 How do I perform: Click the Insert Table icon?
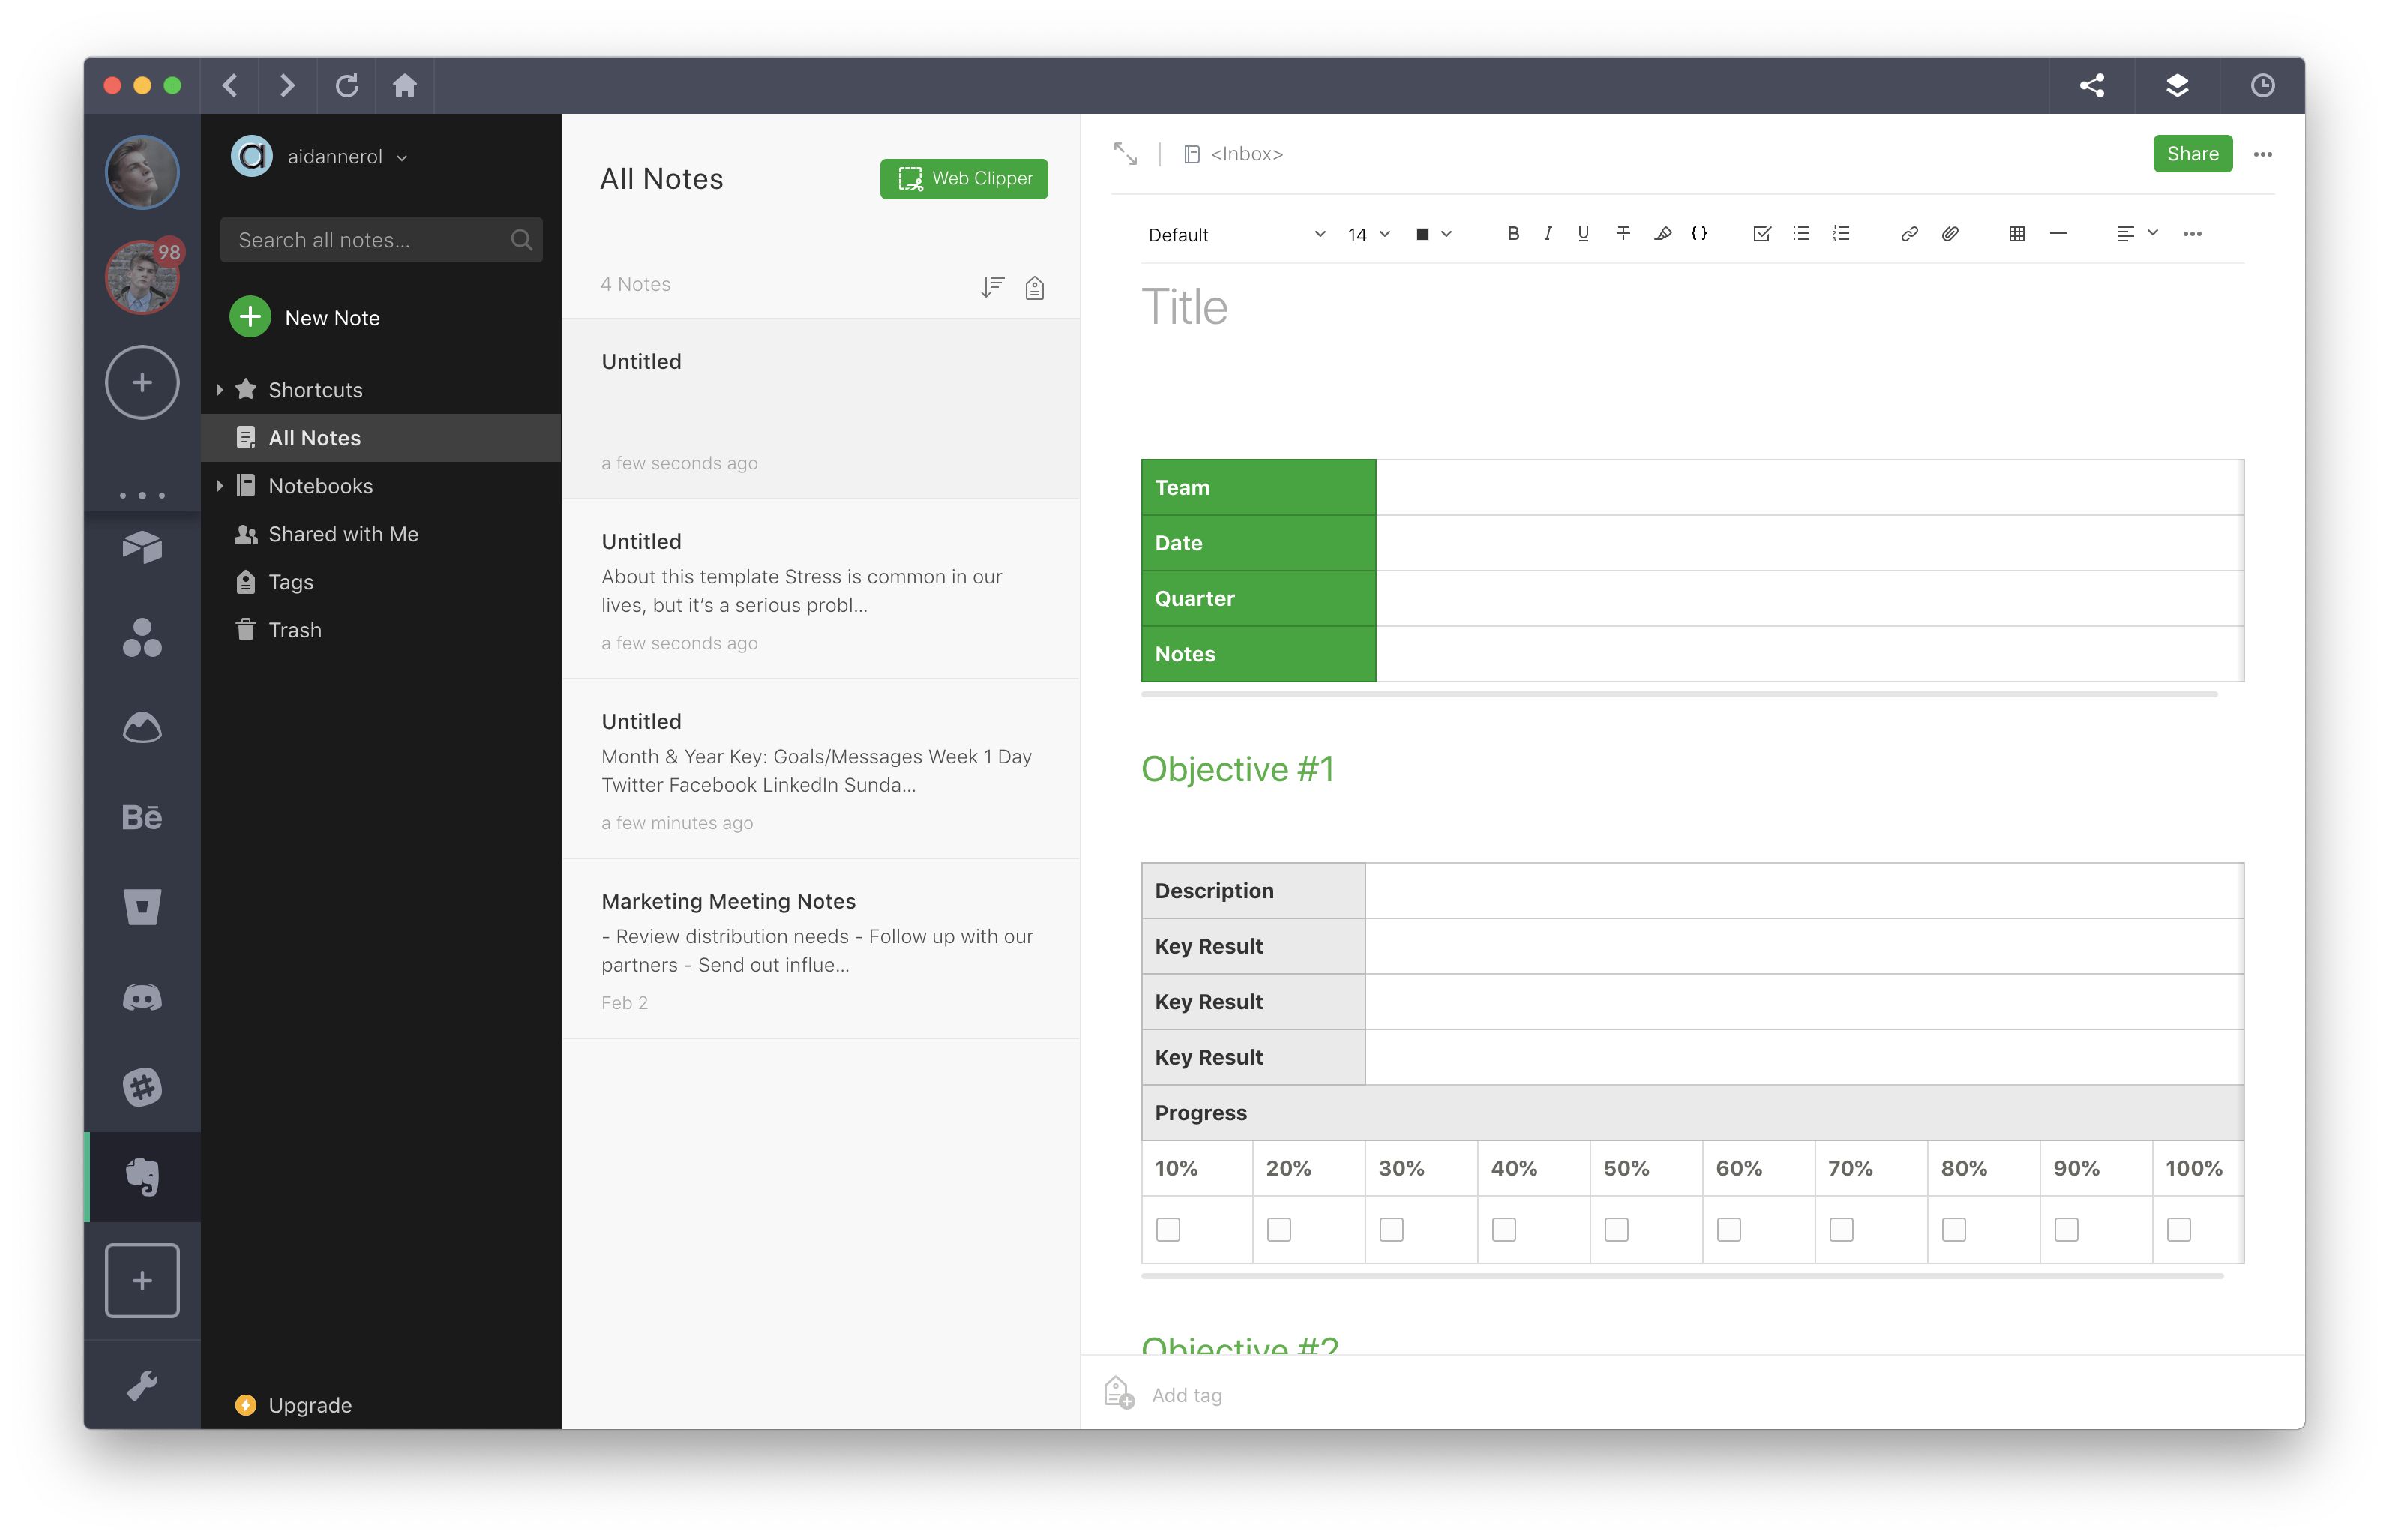(2016, 233)
